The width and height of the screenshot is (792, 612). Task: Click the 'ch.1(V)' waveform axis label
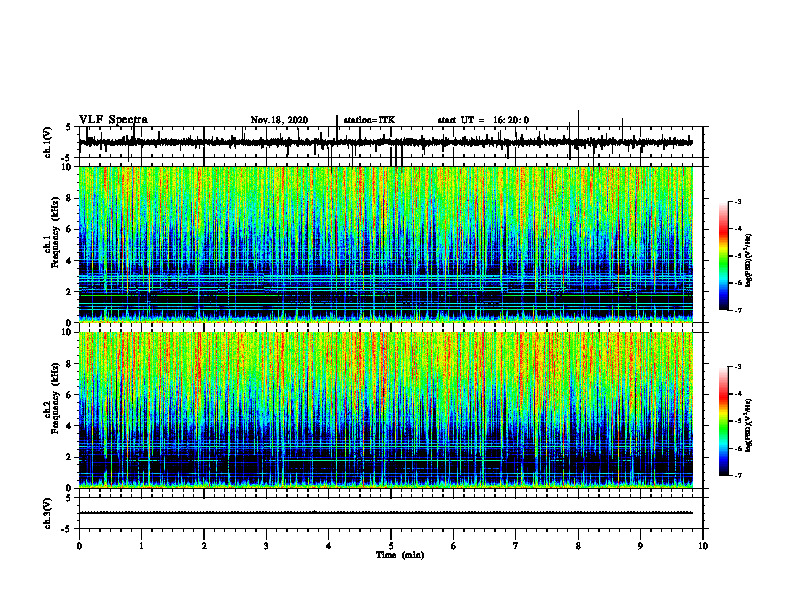[x=48, y=142]
